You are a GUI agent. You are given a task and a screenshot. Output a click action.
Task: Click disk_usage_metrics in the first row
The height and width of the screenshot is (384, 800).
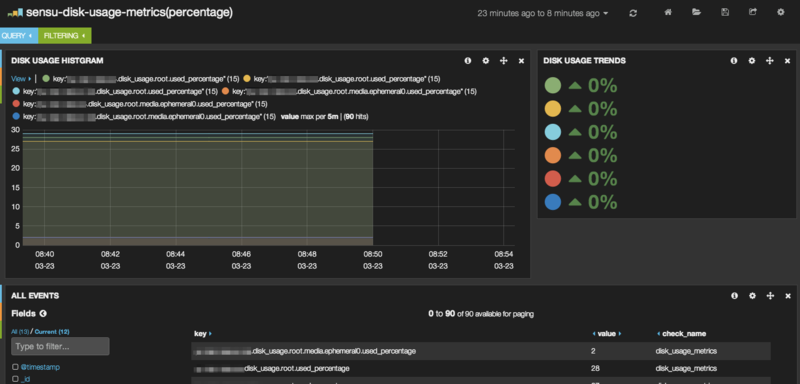point(686,351)
